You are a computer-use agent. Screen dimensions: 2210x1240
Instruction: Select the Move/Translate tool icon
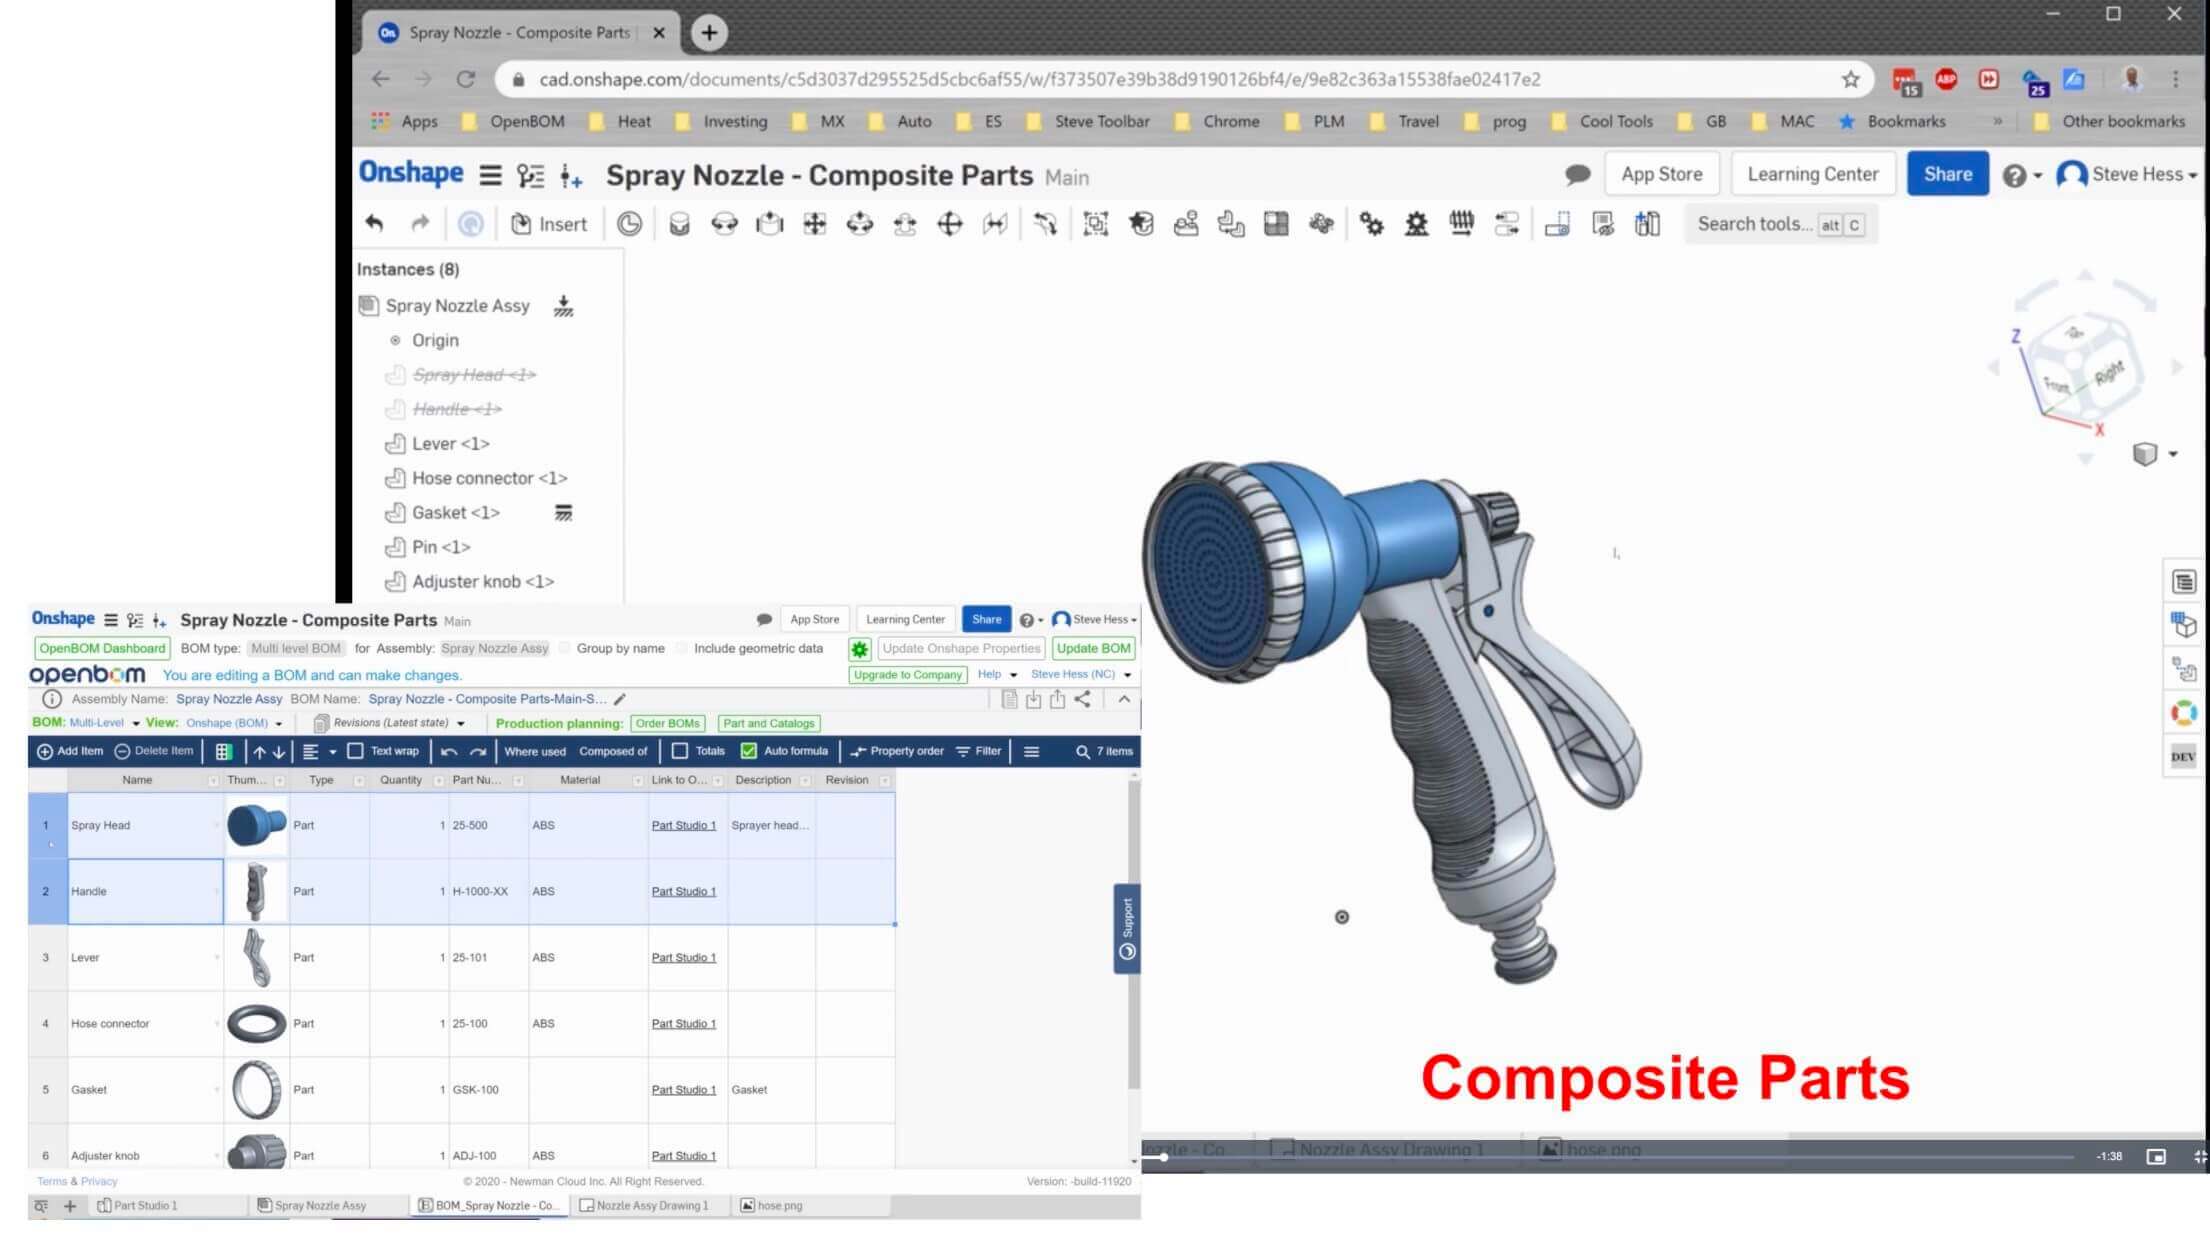814,223
